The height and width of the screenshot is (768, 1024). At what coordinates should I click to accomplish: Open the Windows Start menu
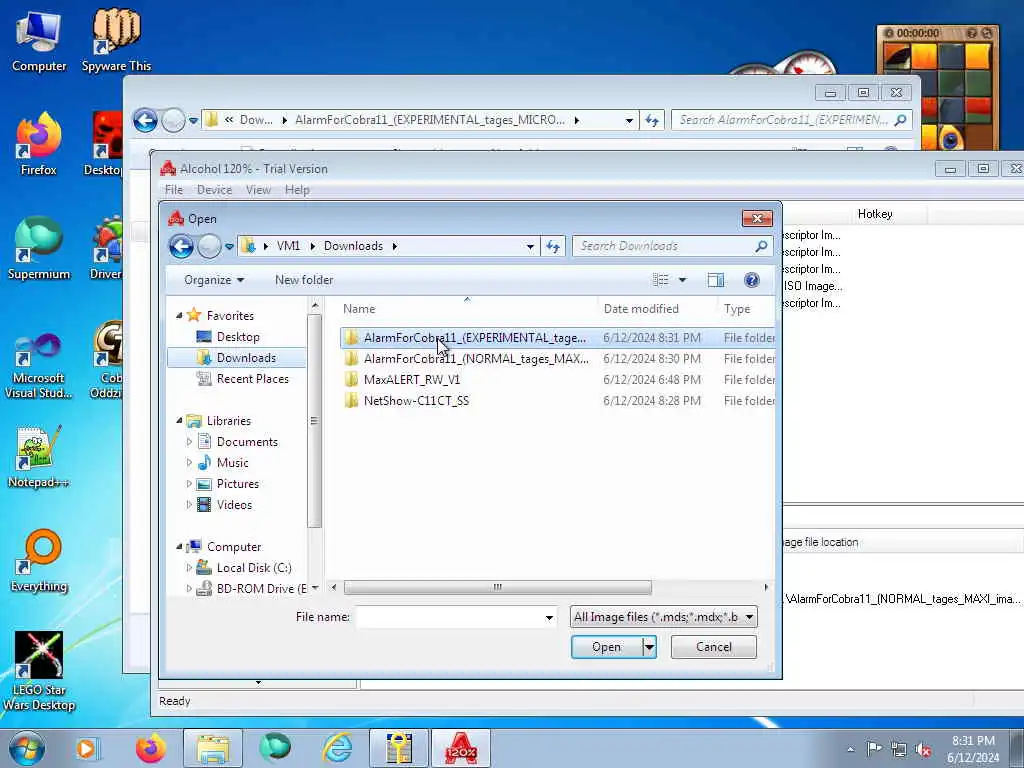coord(27,748)
